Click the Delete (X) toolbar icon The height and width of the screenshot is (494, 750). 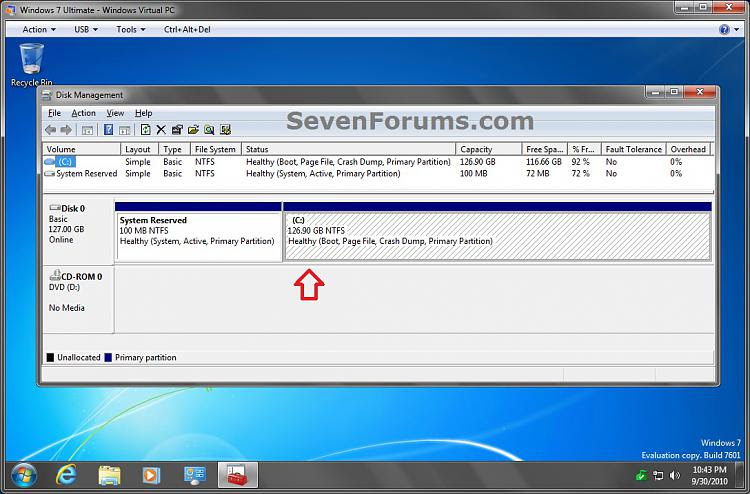point(161,130)
